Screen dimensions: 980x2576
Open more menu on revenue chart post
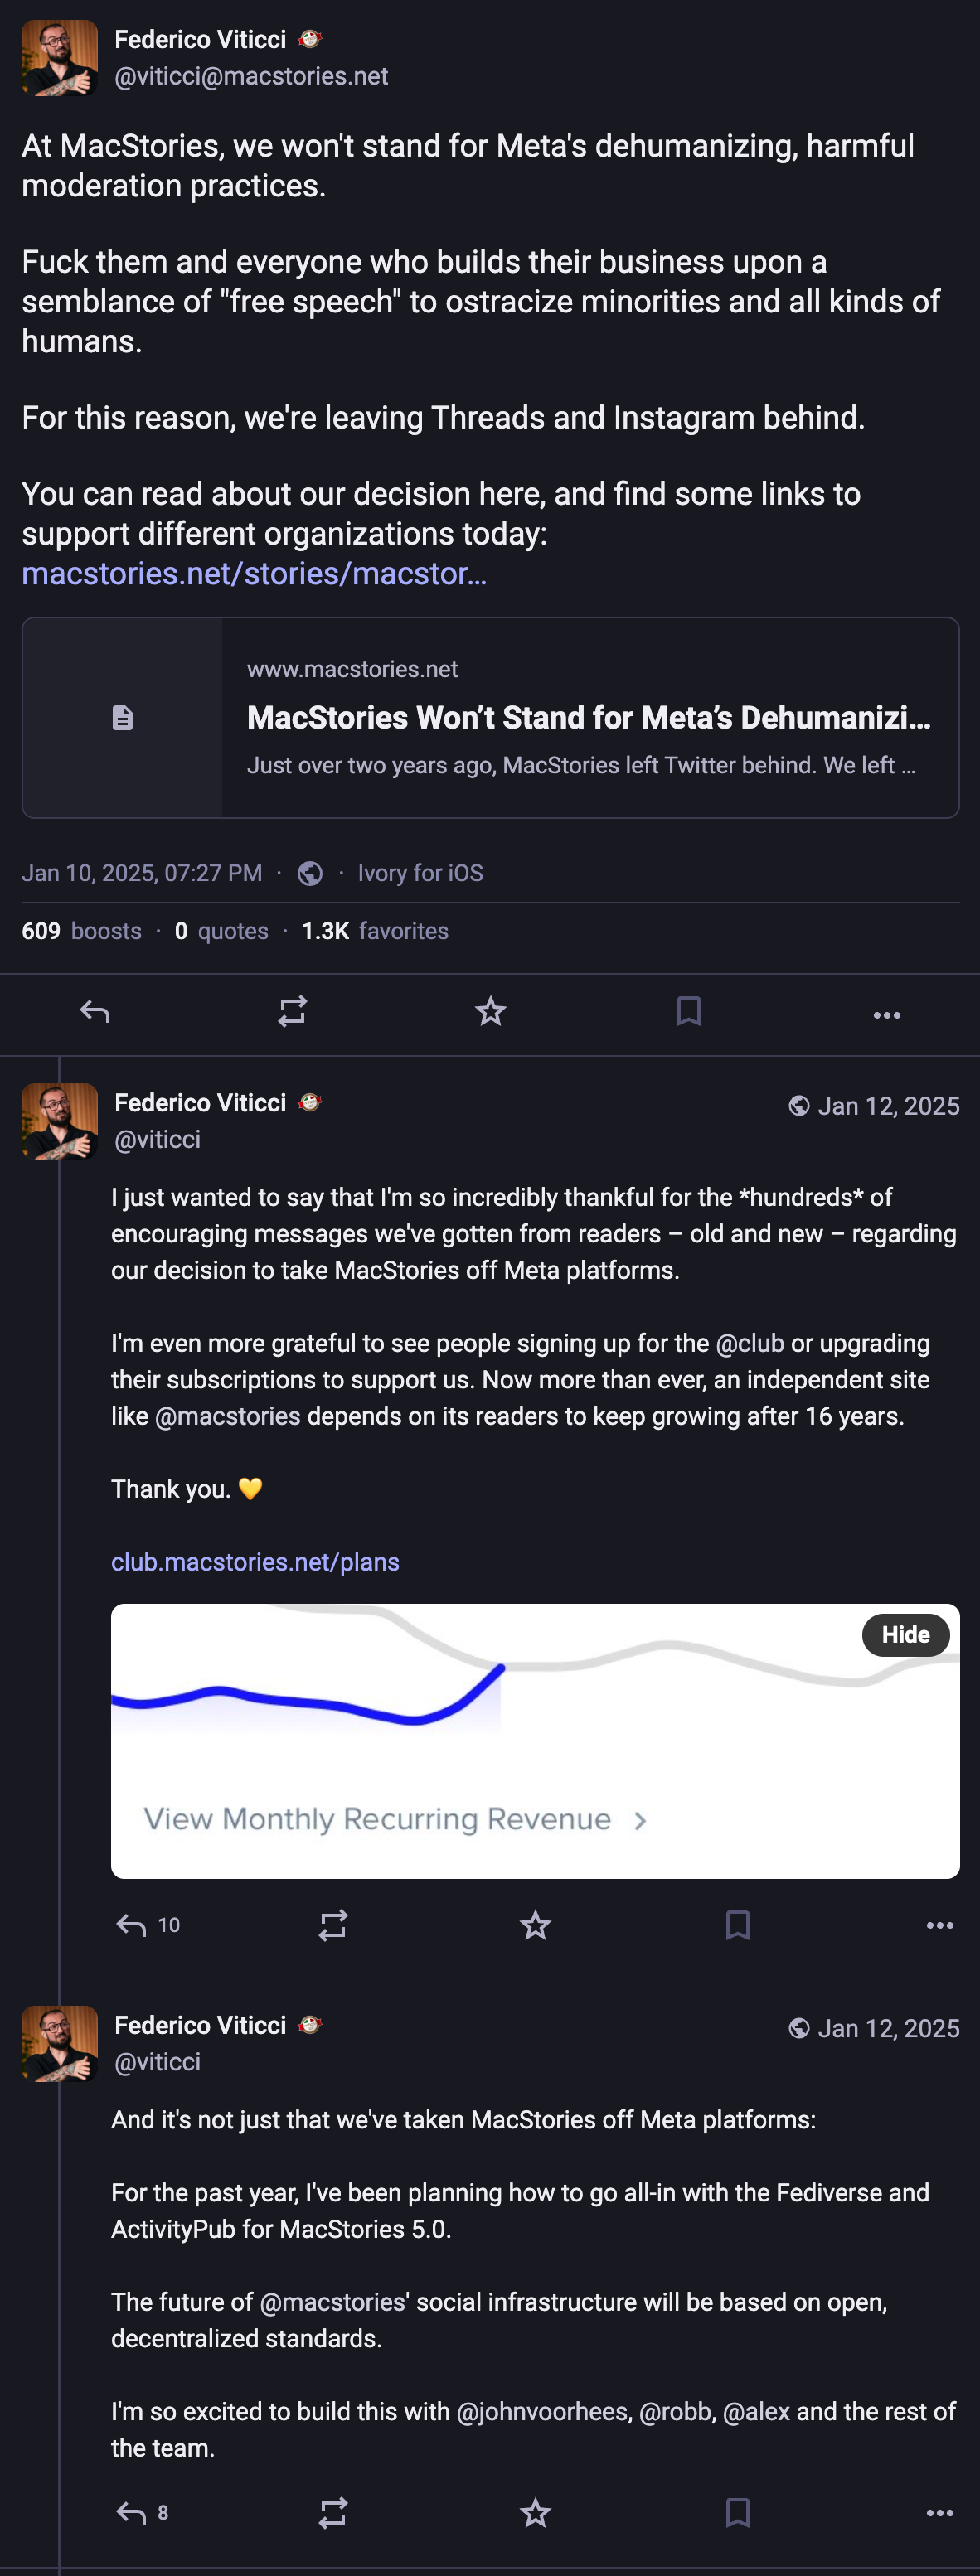coord(939,1926)
